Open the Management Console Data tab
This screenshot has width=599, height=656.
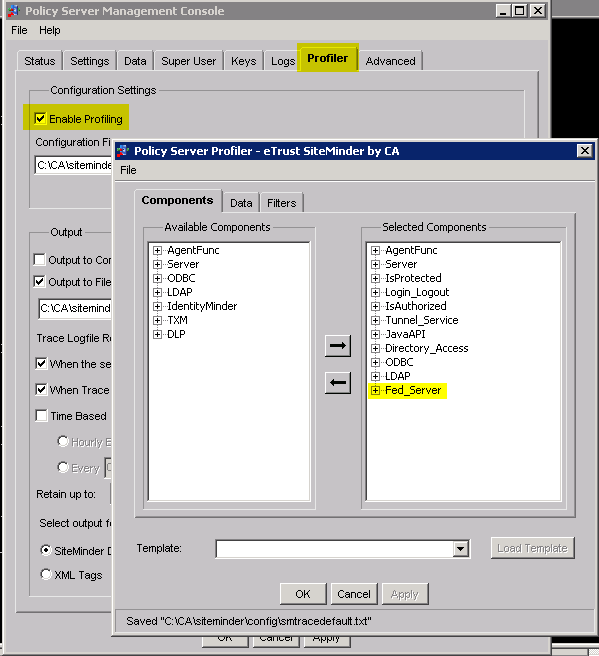[x=135, y=61]
